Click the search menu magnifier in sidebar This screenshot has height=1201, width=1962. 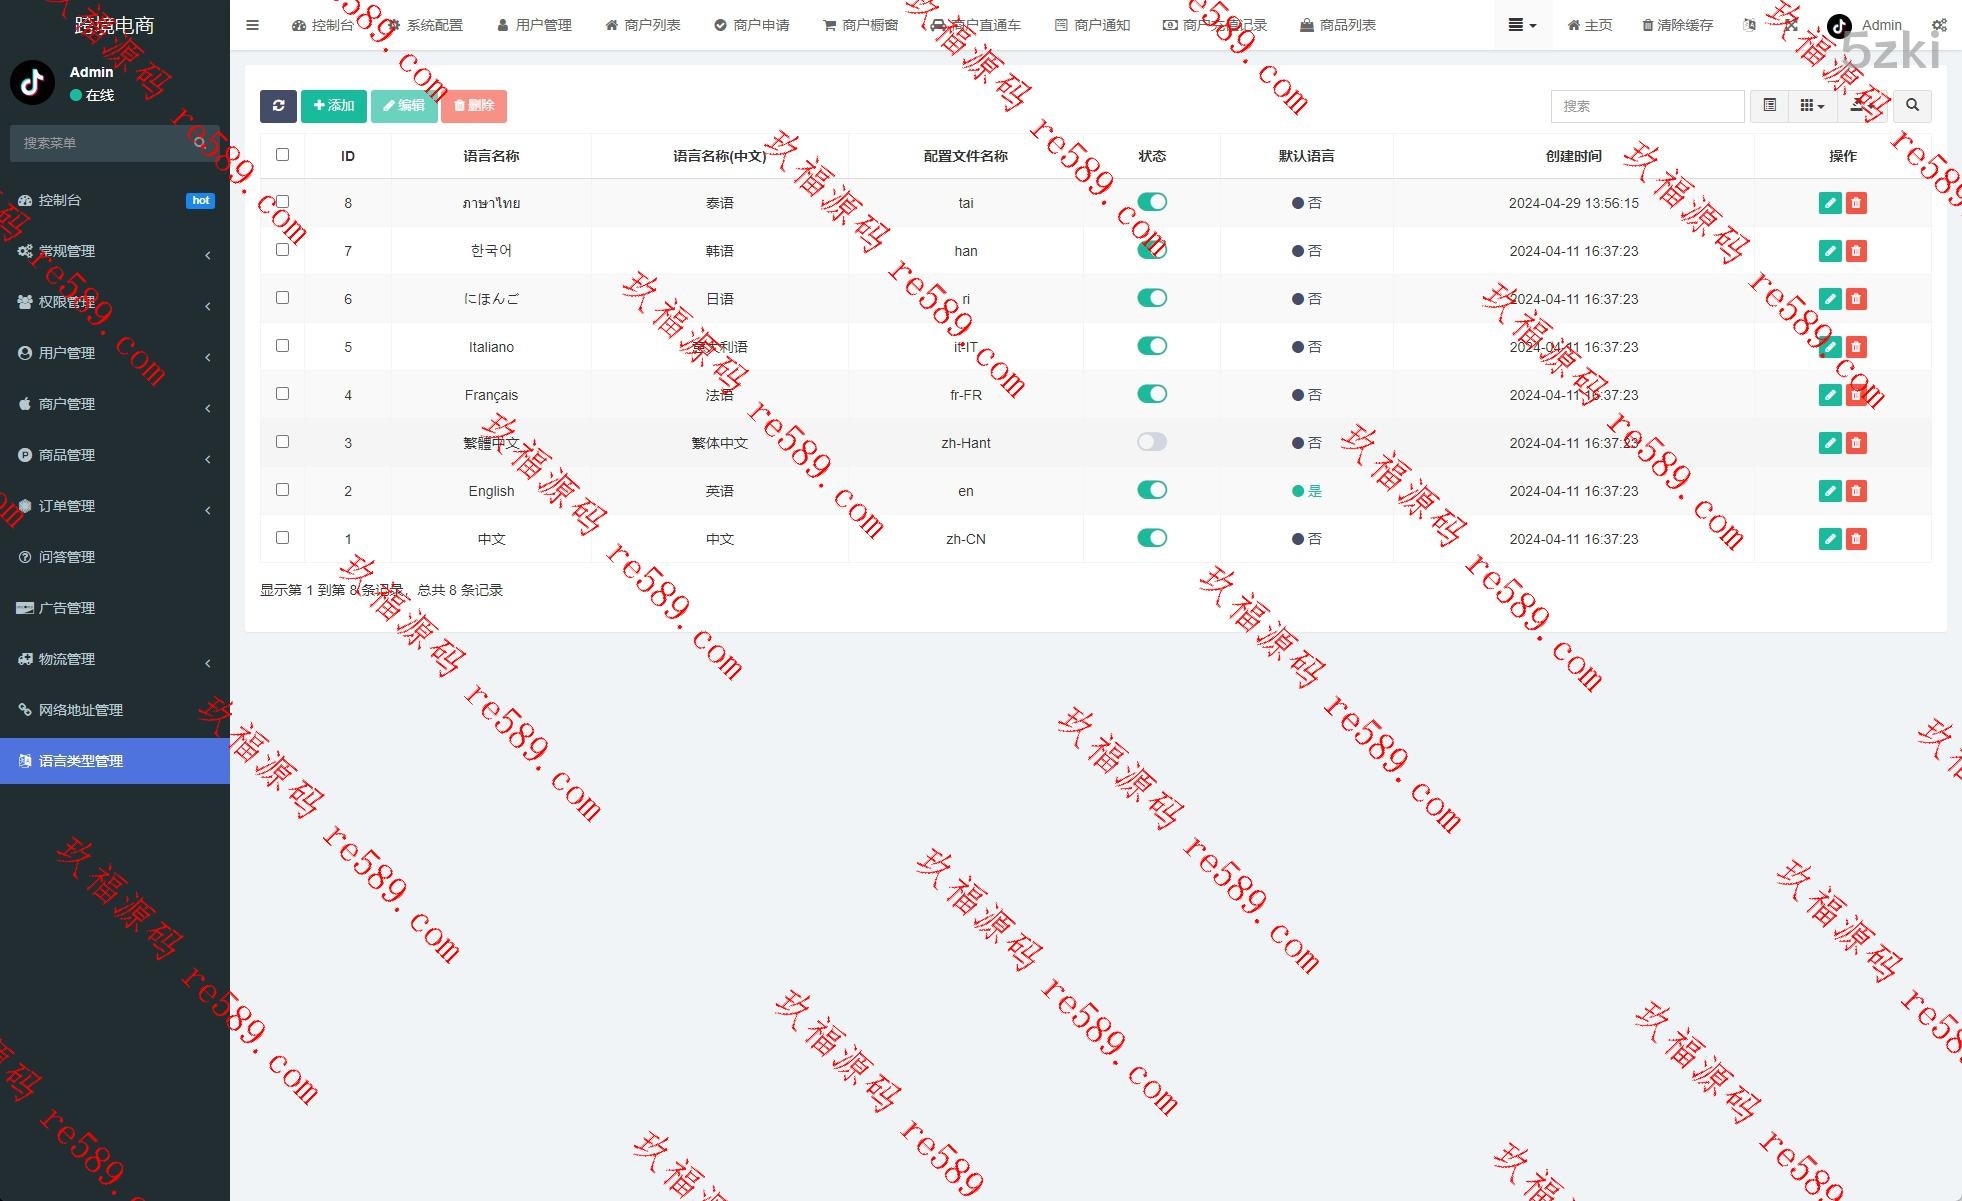pyautogui.click(x=200, y=143)
